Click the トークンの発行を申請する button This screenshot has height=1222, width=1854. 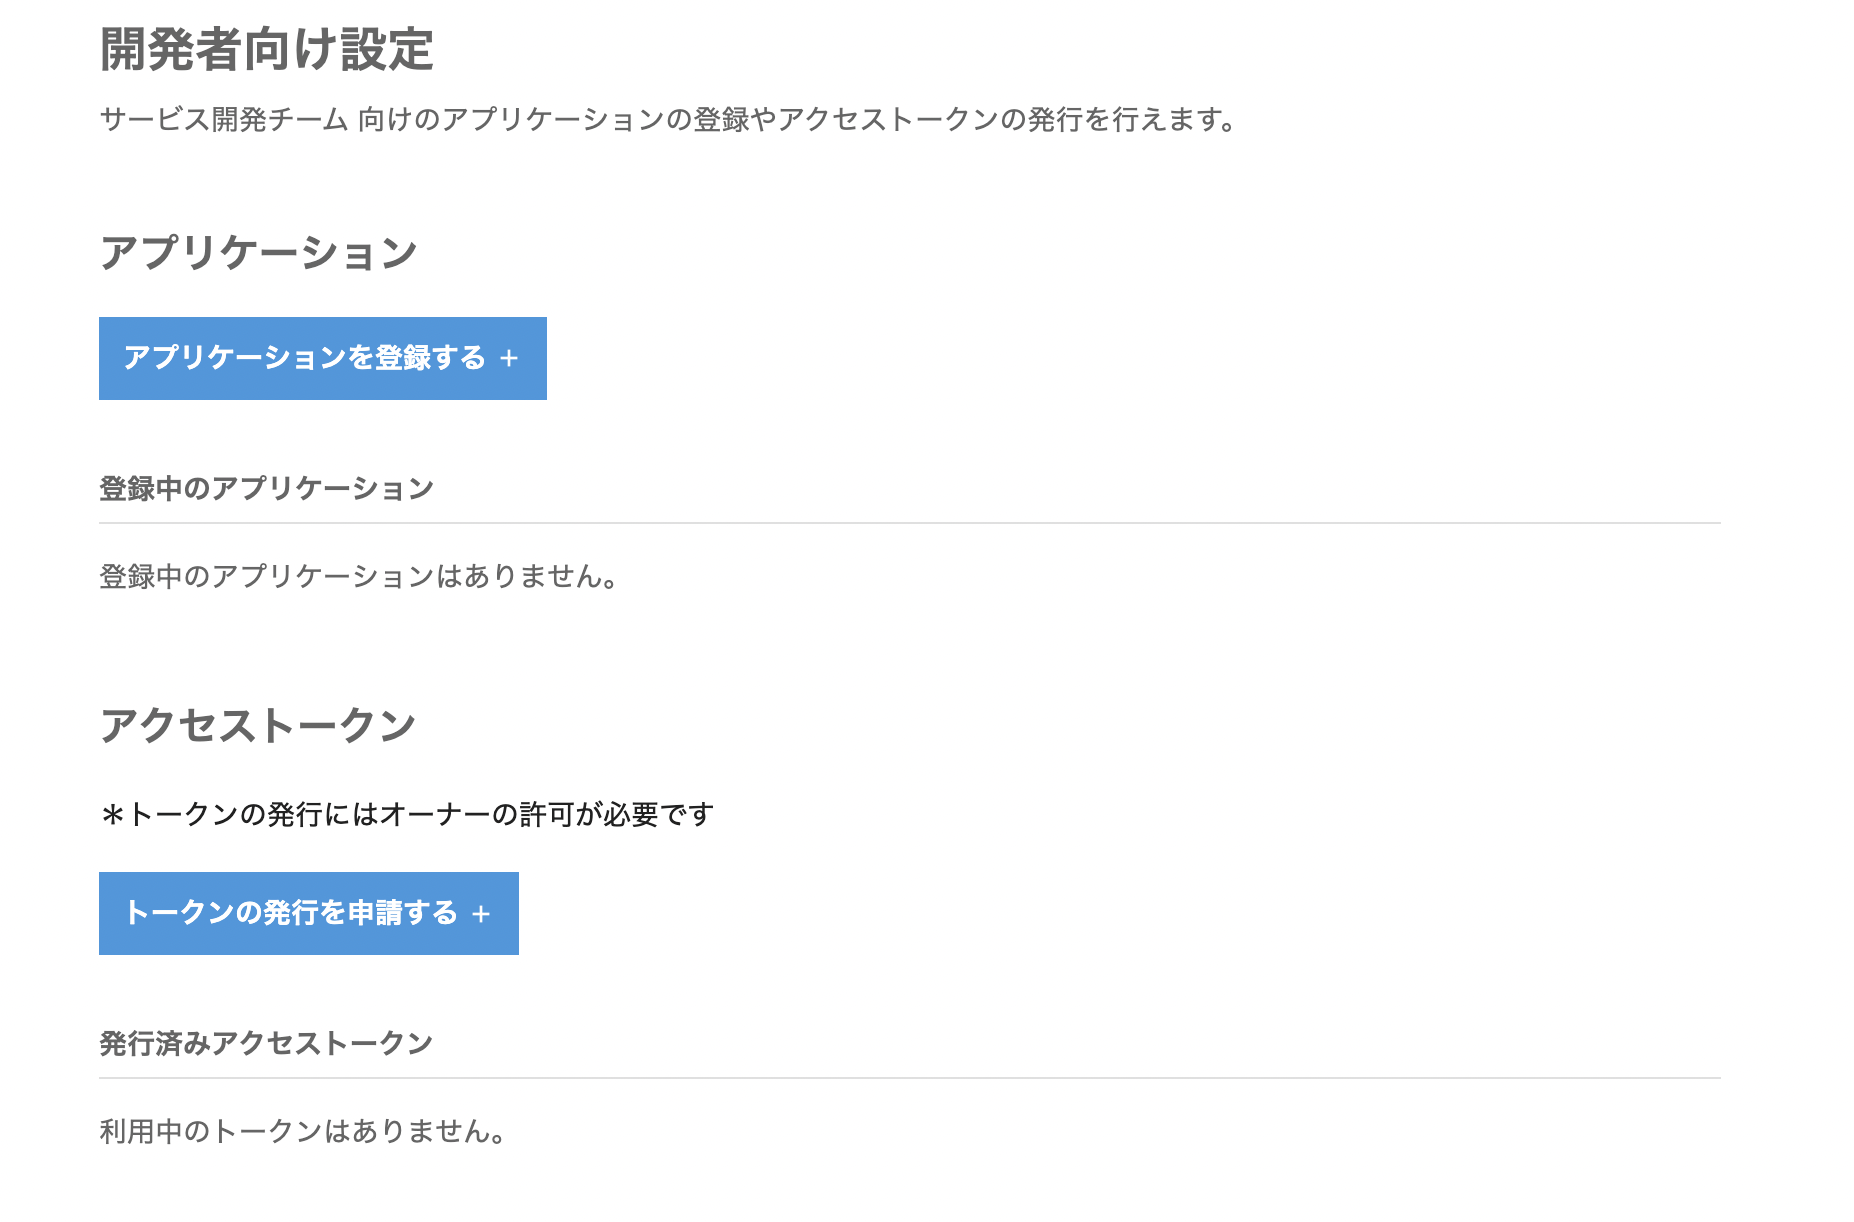click(x=309, y=913)
